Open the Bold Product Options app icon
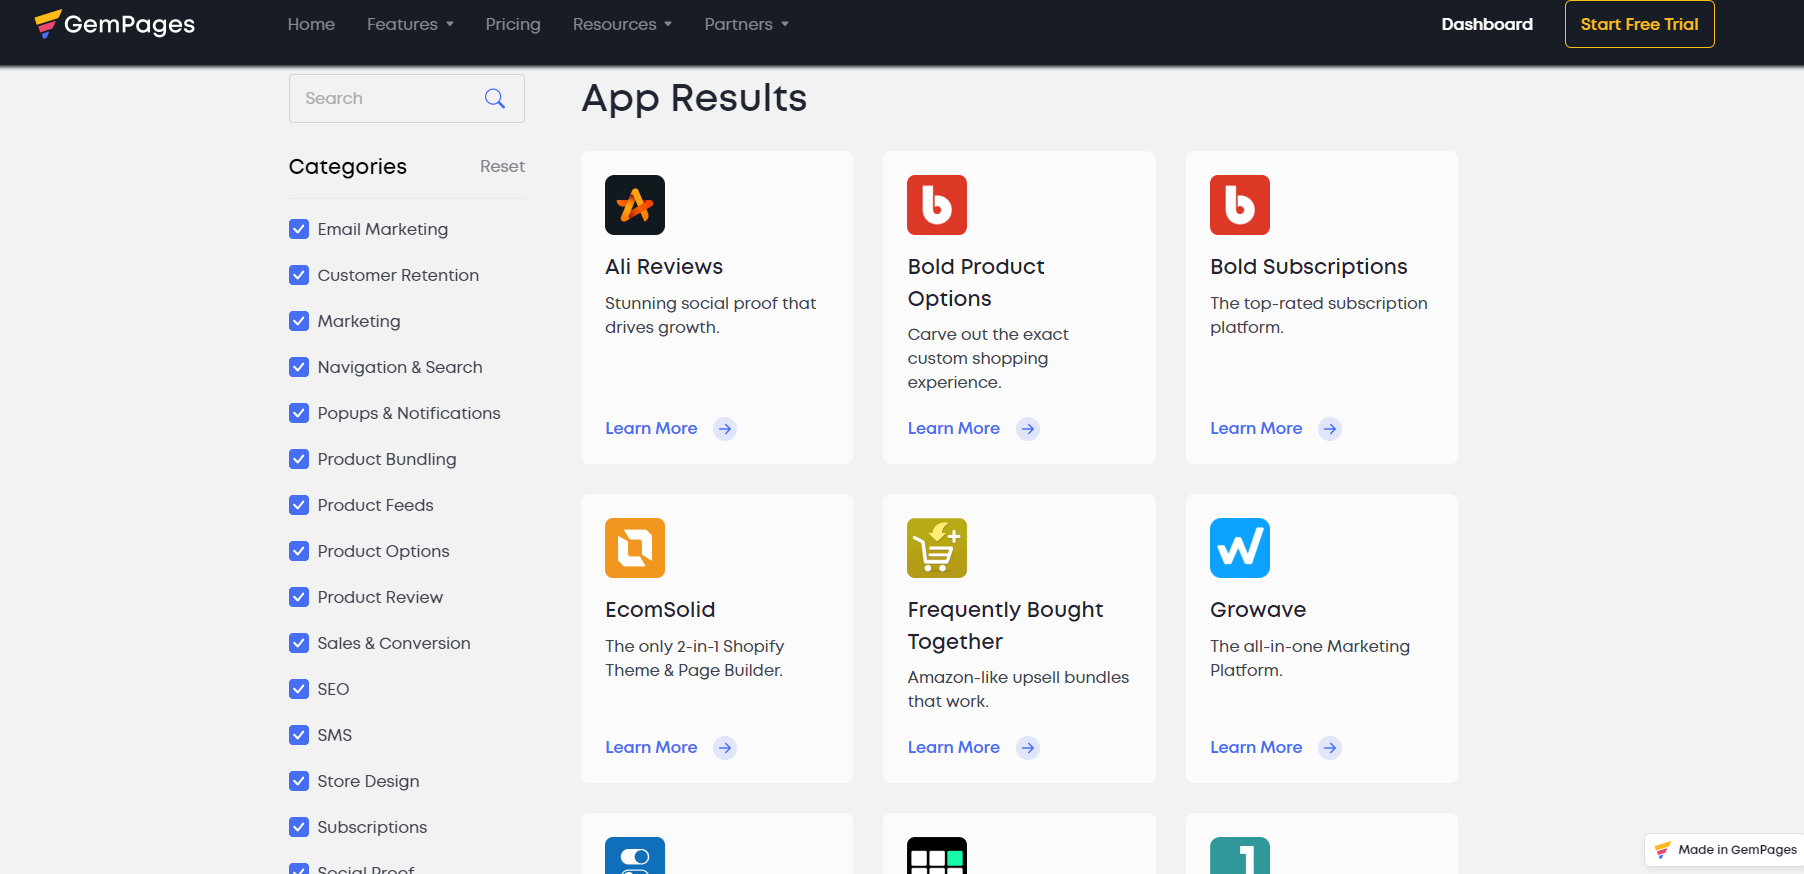This screenshot has width=1804, height=874. (937, 205)
